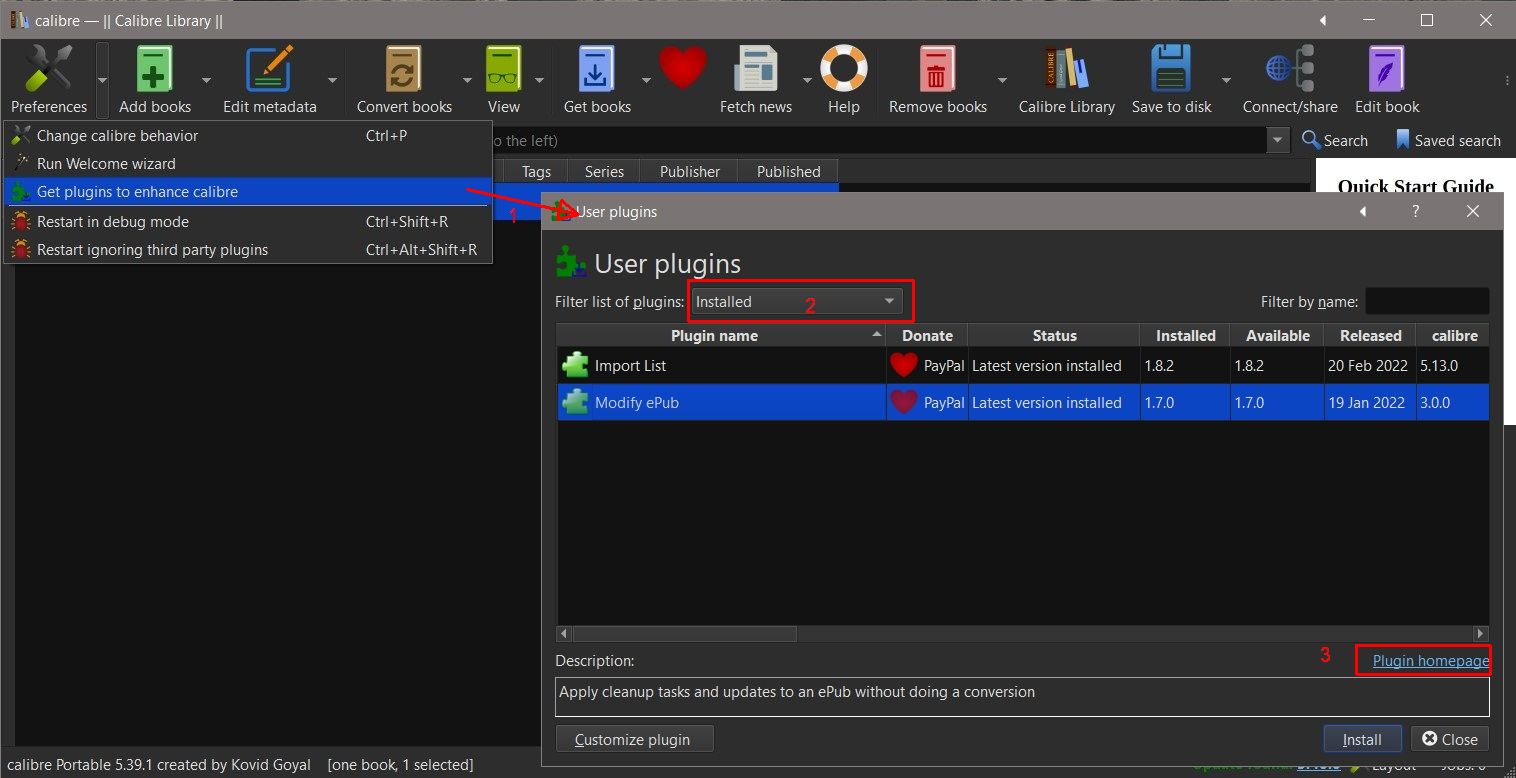
Task: Click the main library search box
Action: point(880,140)
